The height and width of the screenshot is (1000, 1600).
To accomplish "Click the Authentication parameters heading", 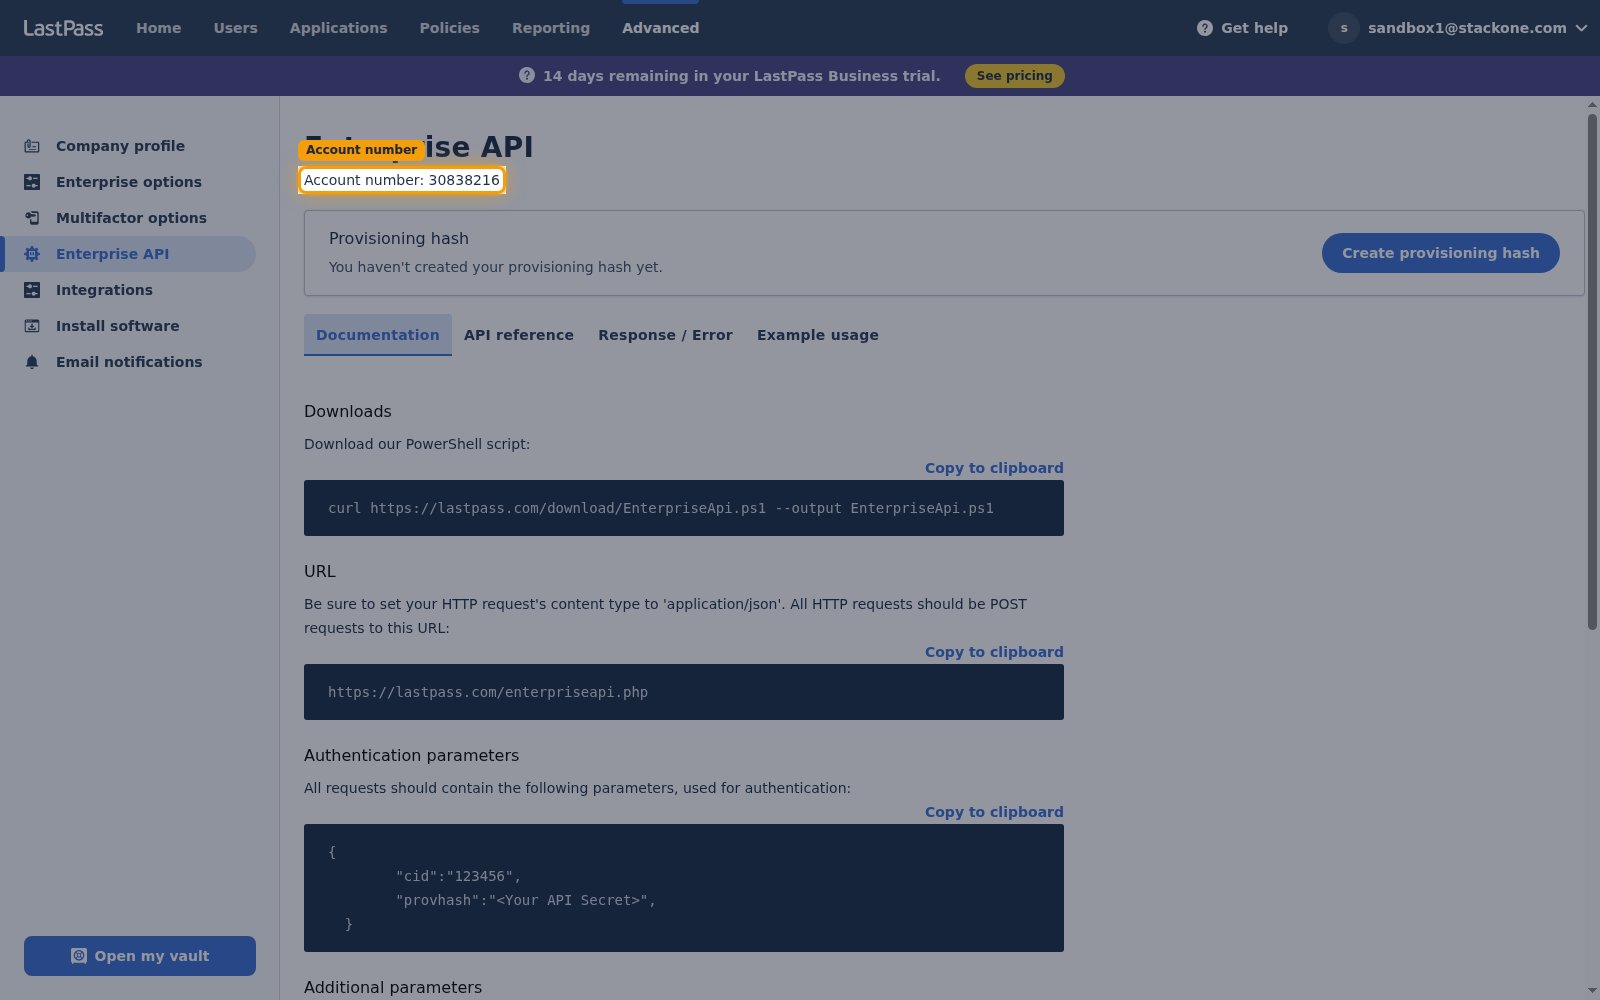I will tap(412, 755).
